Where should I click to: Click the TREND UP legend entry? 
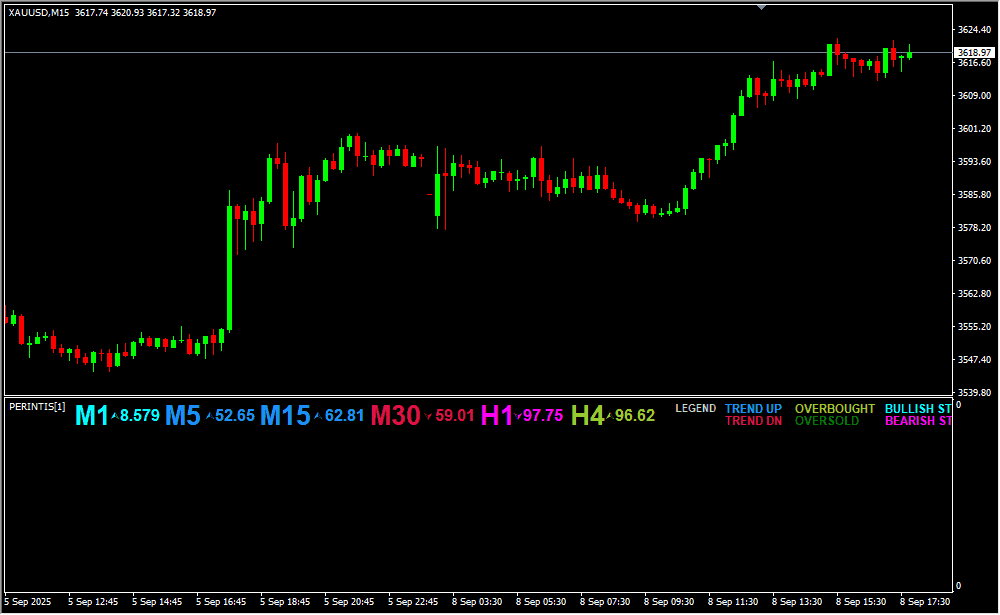753,409
